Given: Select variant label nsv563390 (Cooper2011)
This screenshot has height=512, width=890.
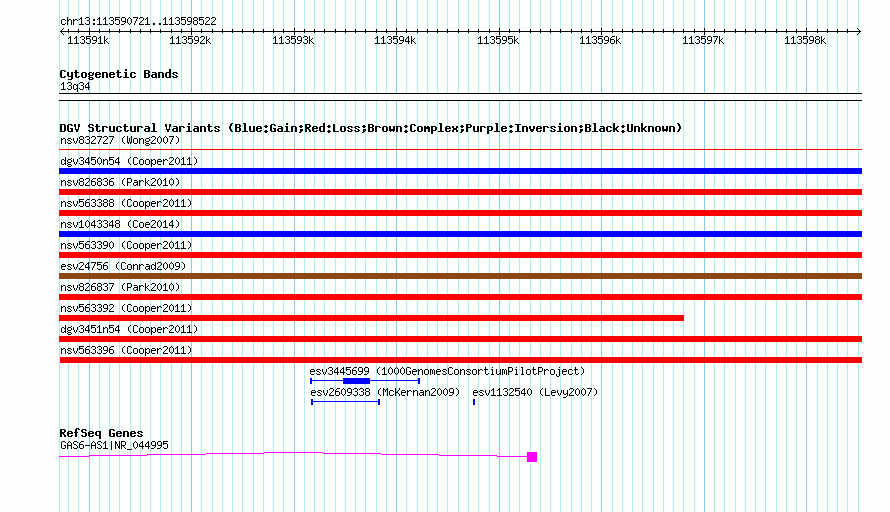Looking at the screenshot, I should (126, 245).
